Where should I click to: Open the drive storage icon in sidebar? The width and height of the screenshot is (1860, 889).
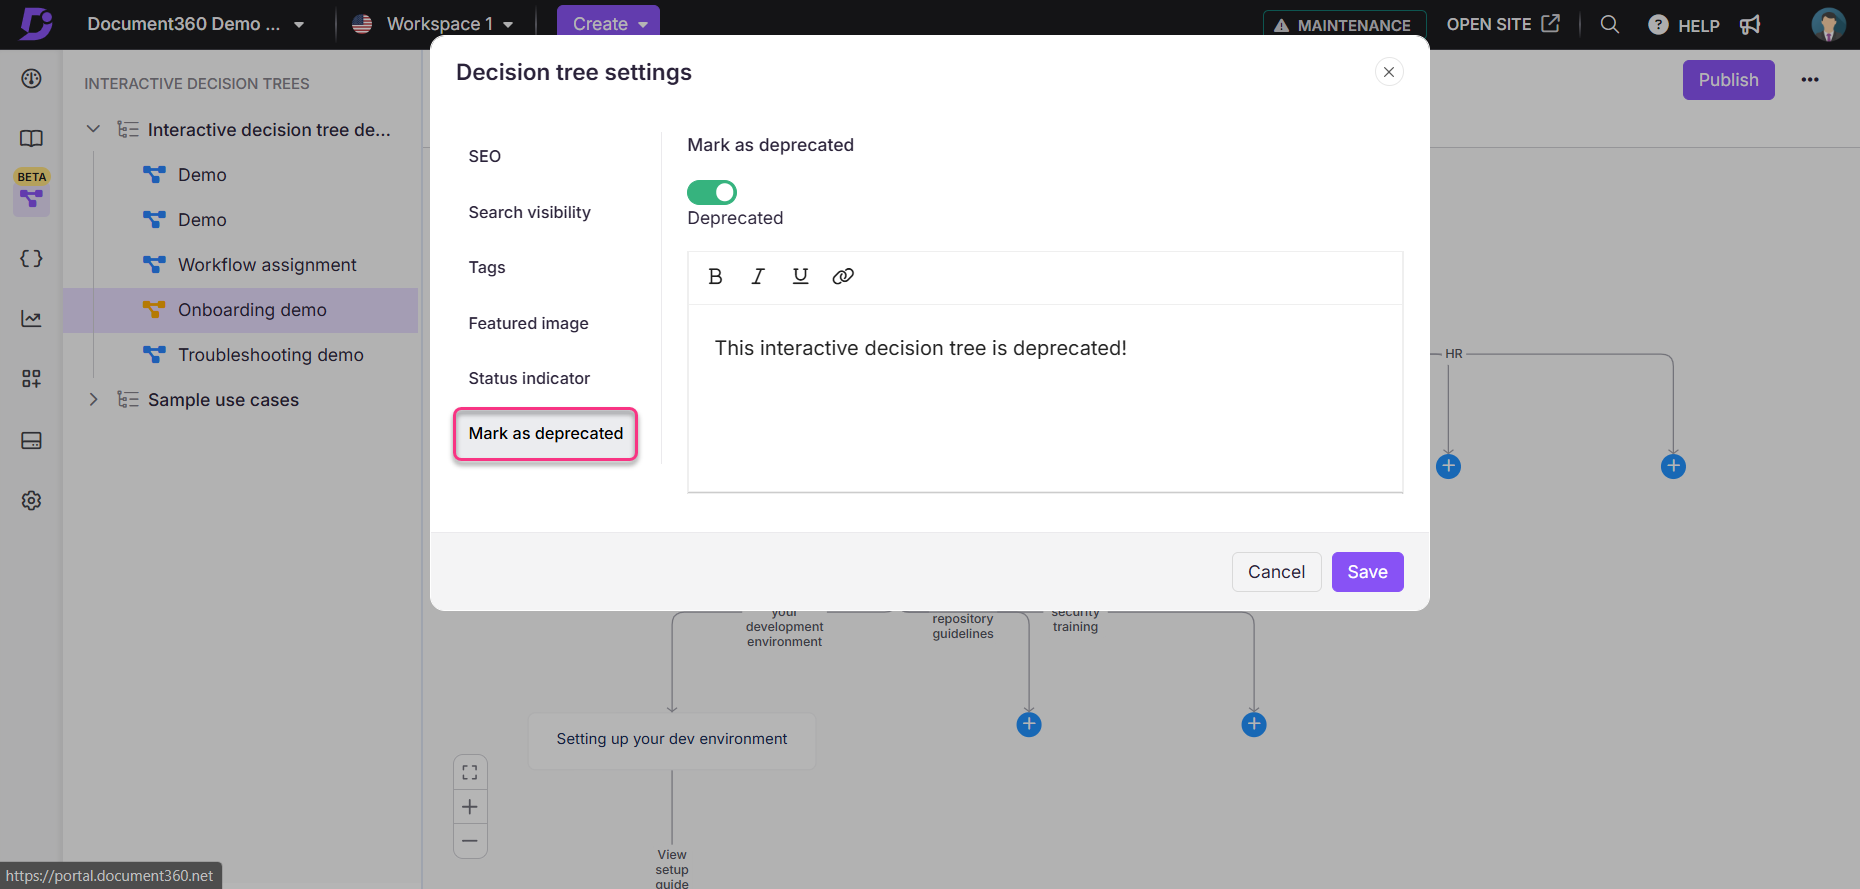[32, 440]
